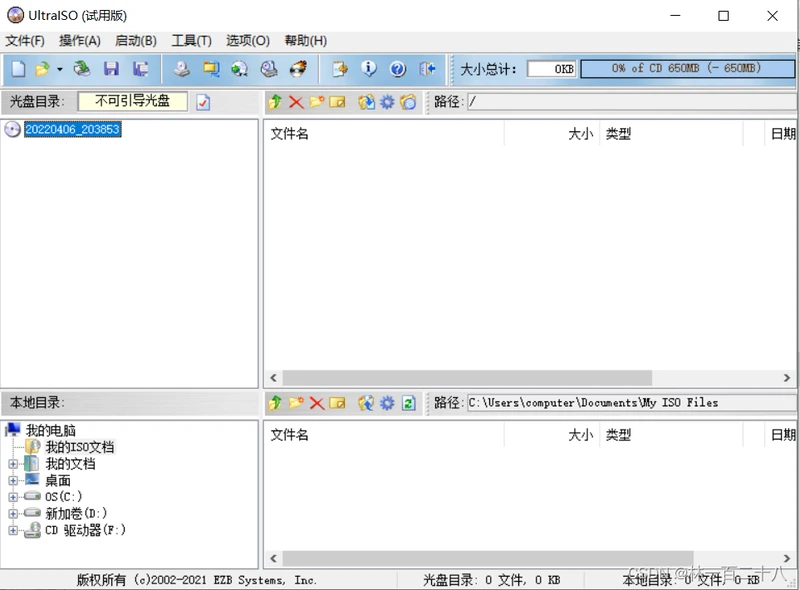Select the 20220406_203853 disc tree item
The image size is (800, 590).
72,130
